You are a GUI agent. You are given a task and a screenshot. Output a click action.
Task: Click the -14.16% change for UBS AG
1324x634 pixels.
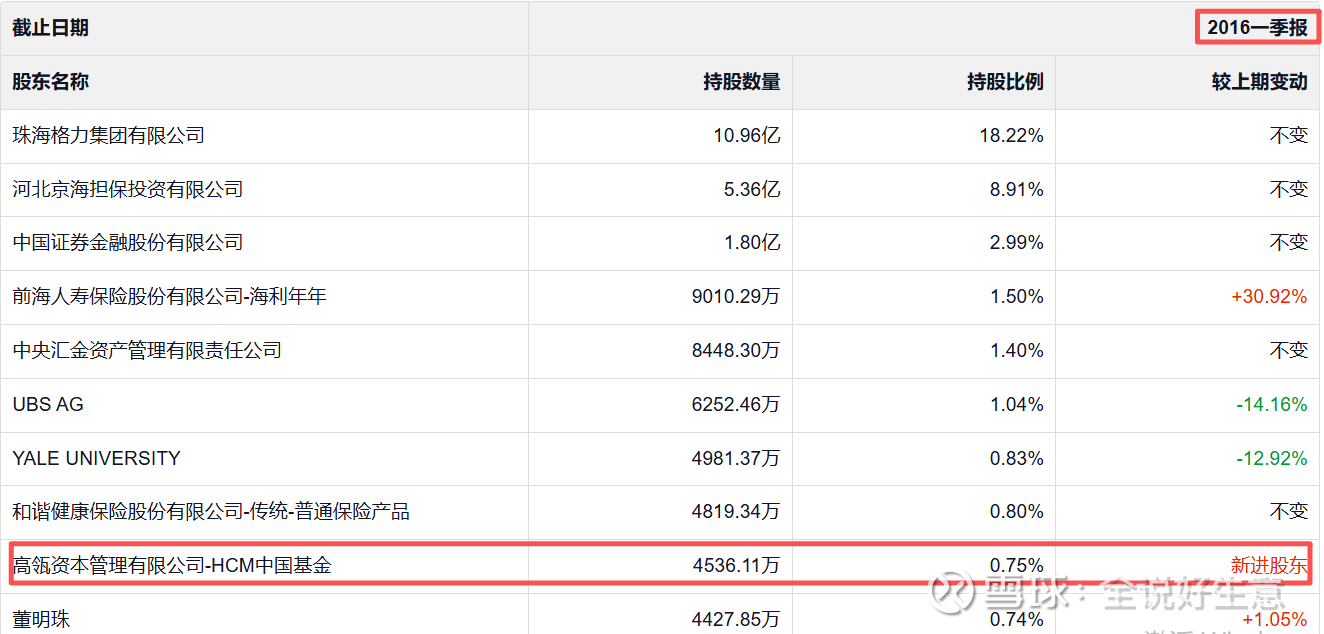pyautogui.click(x=1271, y=404)
